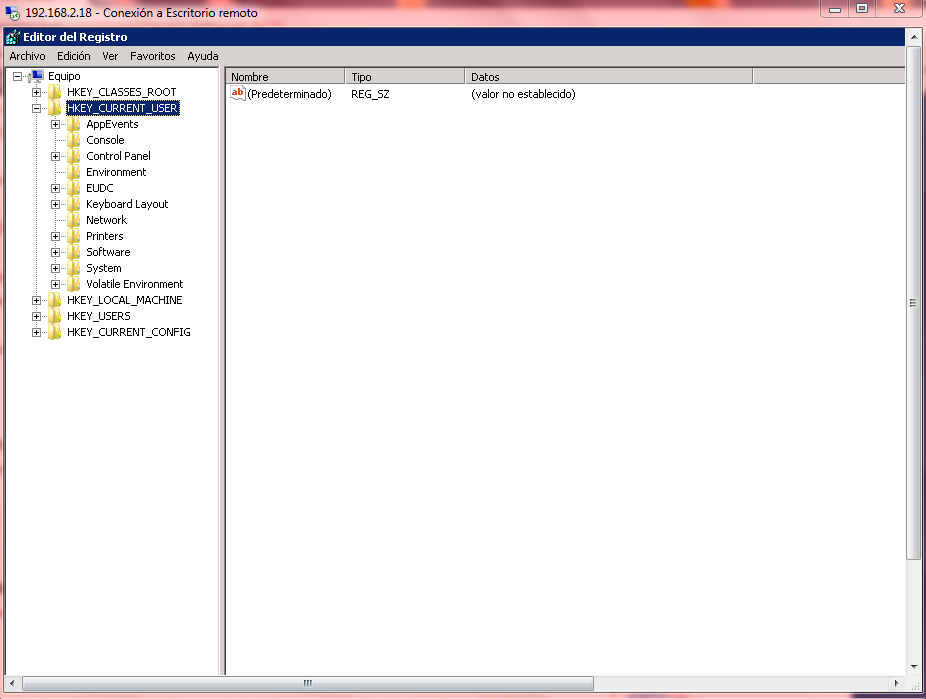Expand the Software key
The width and height of the screenshot is (926, 699).
pyautogui.click(x=56, y=252)
